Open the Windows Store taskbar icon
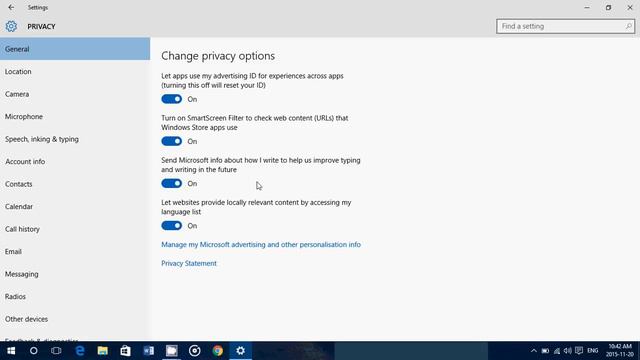The width and height of the screenshot is (640, 360). (x=125, y=351)
